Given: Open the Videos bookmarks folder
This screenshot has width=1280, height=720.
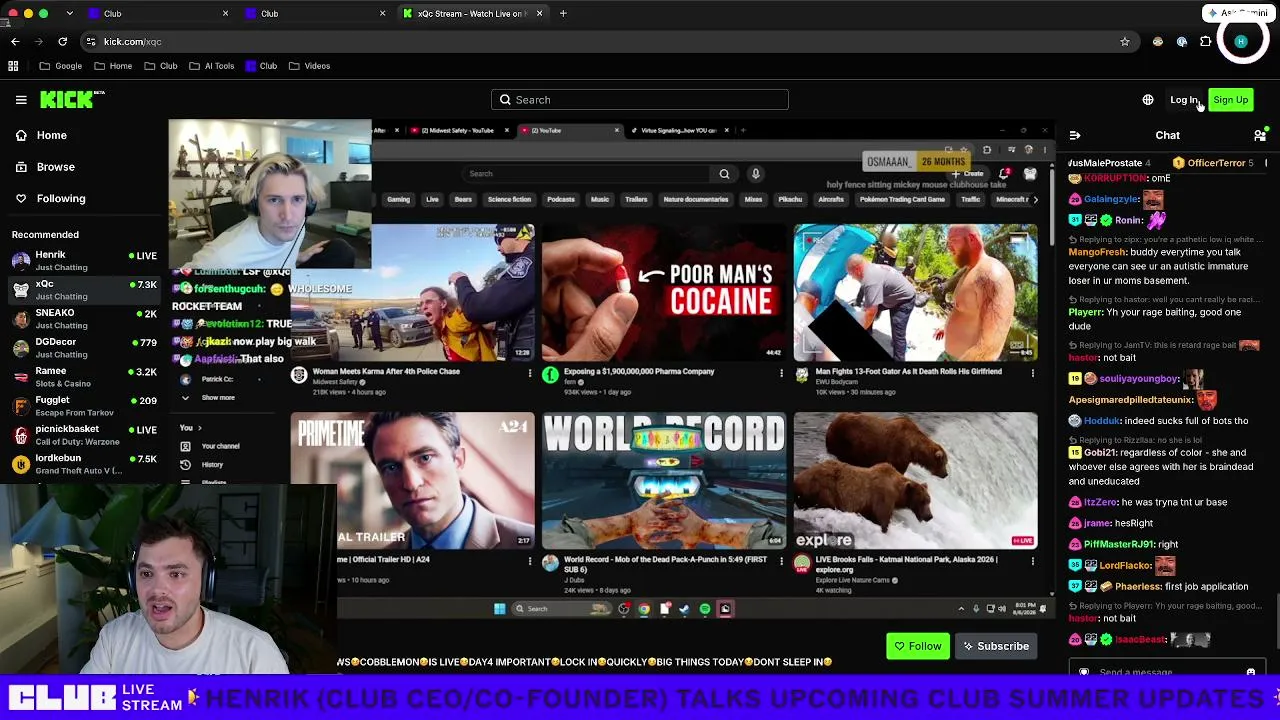Looking at the screenshot, I should pyautogui.click(x=309, y=66).
